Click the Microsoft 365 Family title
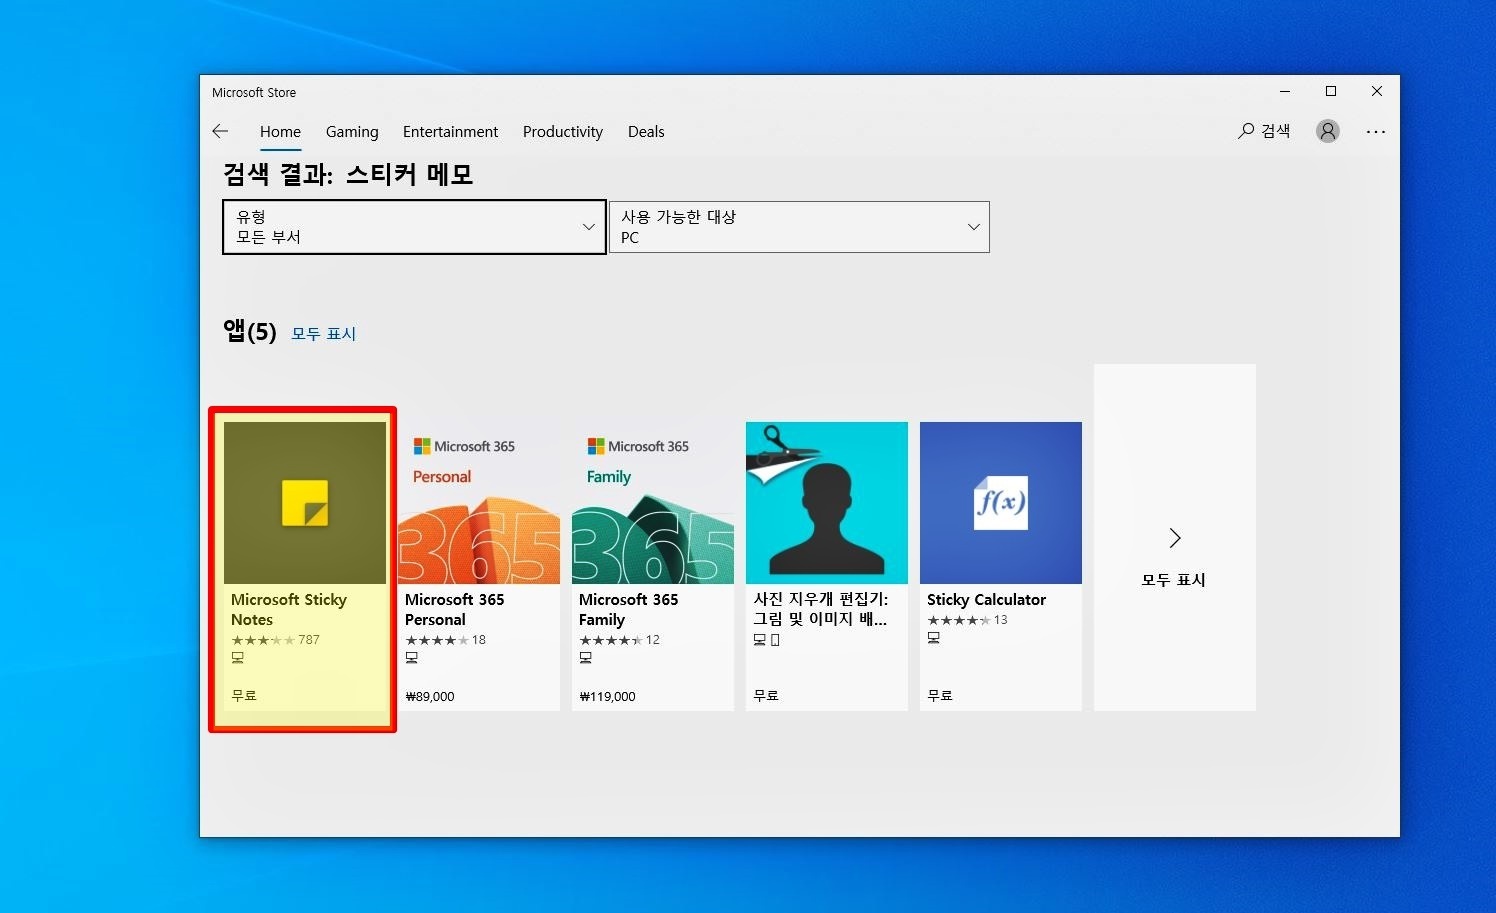This screenshot has height=913, width=1496. click(629, 609)
